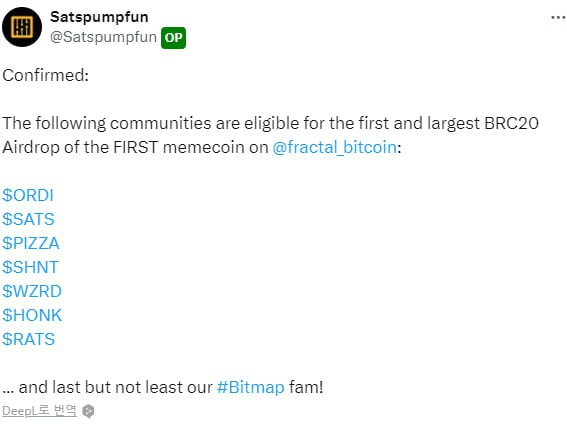Click the sentence starting "The following communities"
The width and height of the screenshot is (567, 424).
click(x=270, y=123)
